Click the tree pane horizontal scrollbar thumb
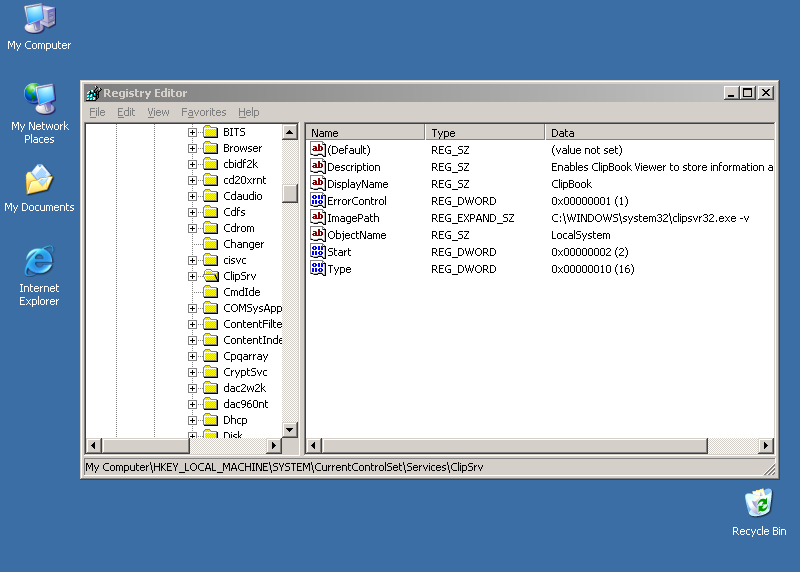 click(145, 445)
